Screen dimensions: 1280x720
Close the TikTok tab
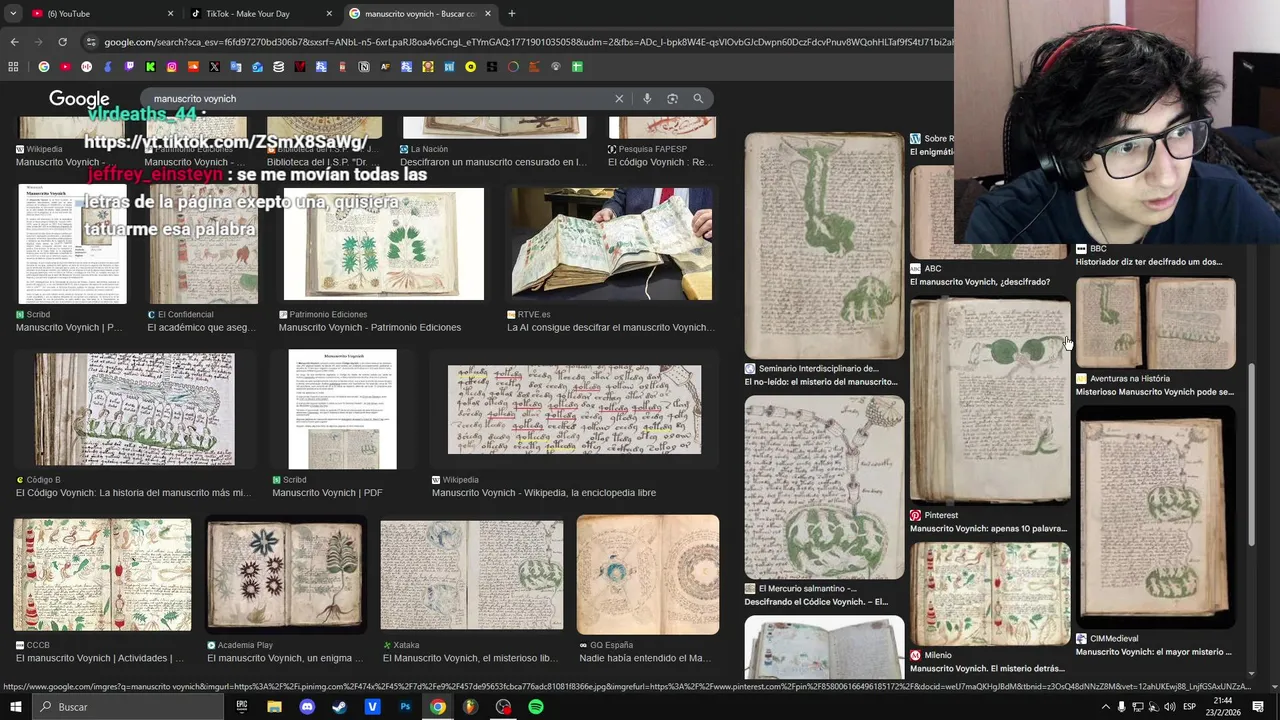329,14
